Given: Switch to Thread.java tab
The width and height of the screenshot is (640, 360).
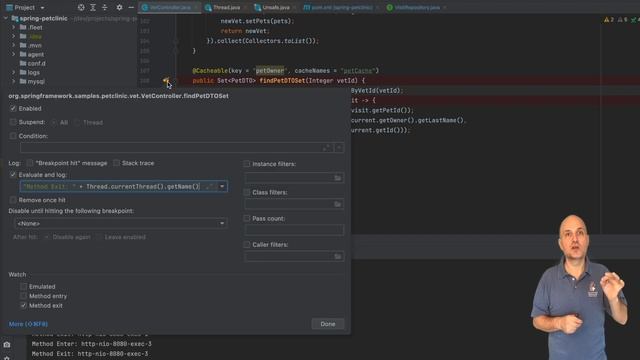Looking at the screenshot, I should (x=226, y=7).
